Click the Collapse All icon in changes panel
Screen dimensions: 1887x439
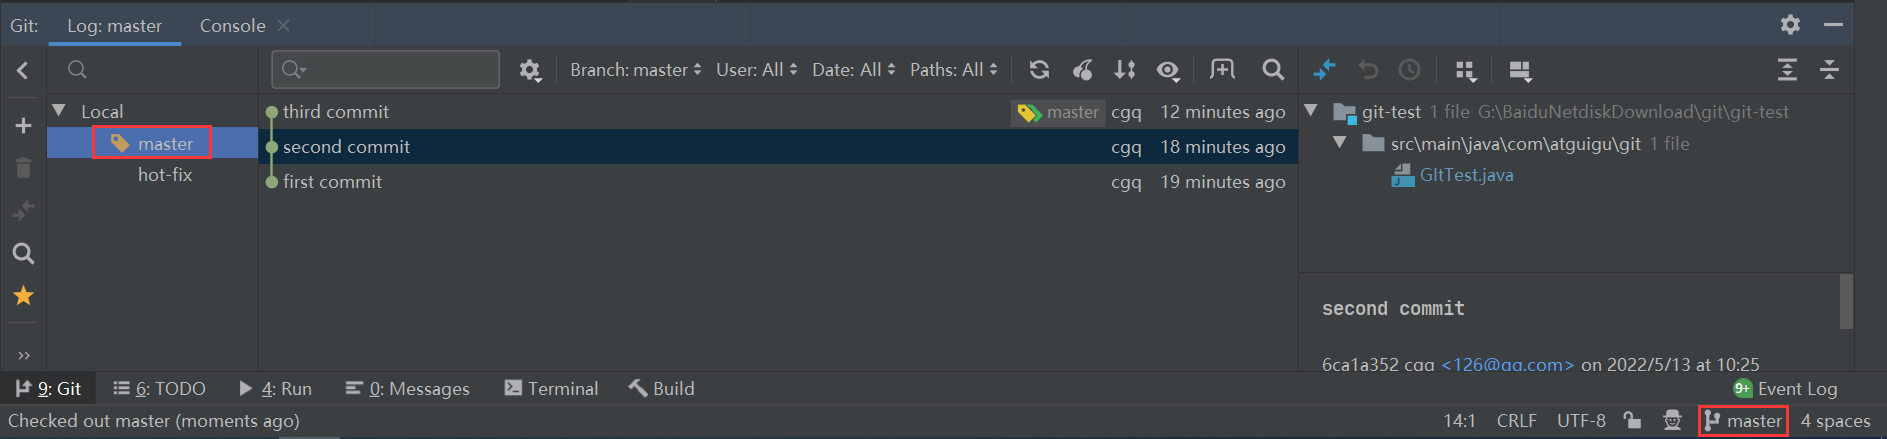click(1829, 70)
